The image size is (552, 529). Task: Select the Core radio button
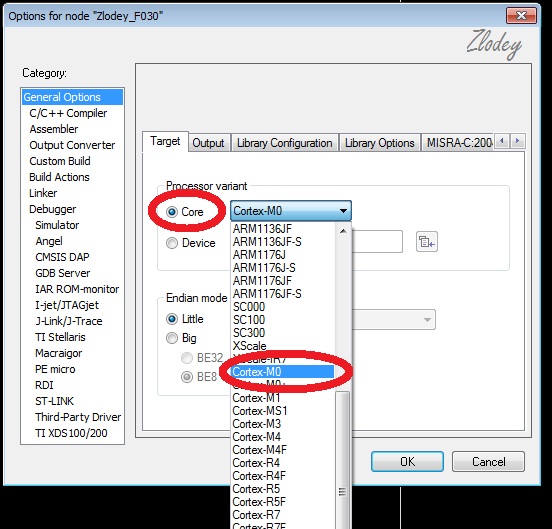(x=172, y=212)
